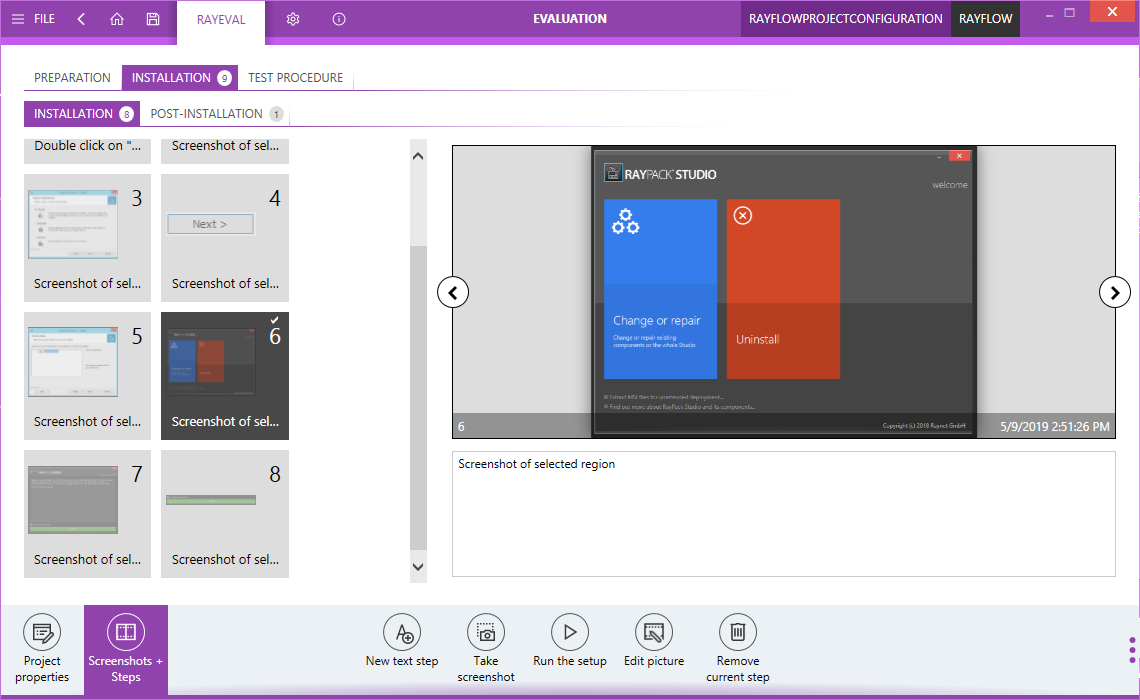
Task: Add a New text step
Action: (402, 641)
